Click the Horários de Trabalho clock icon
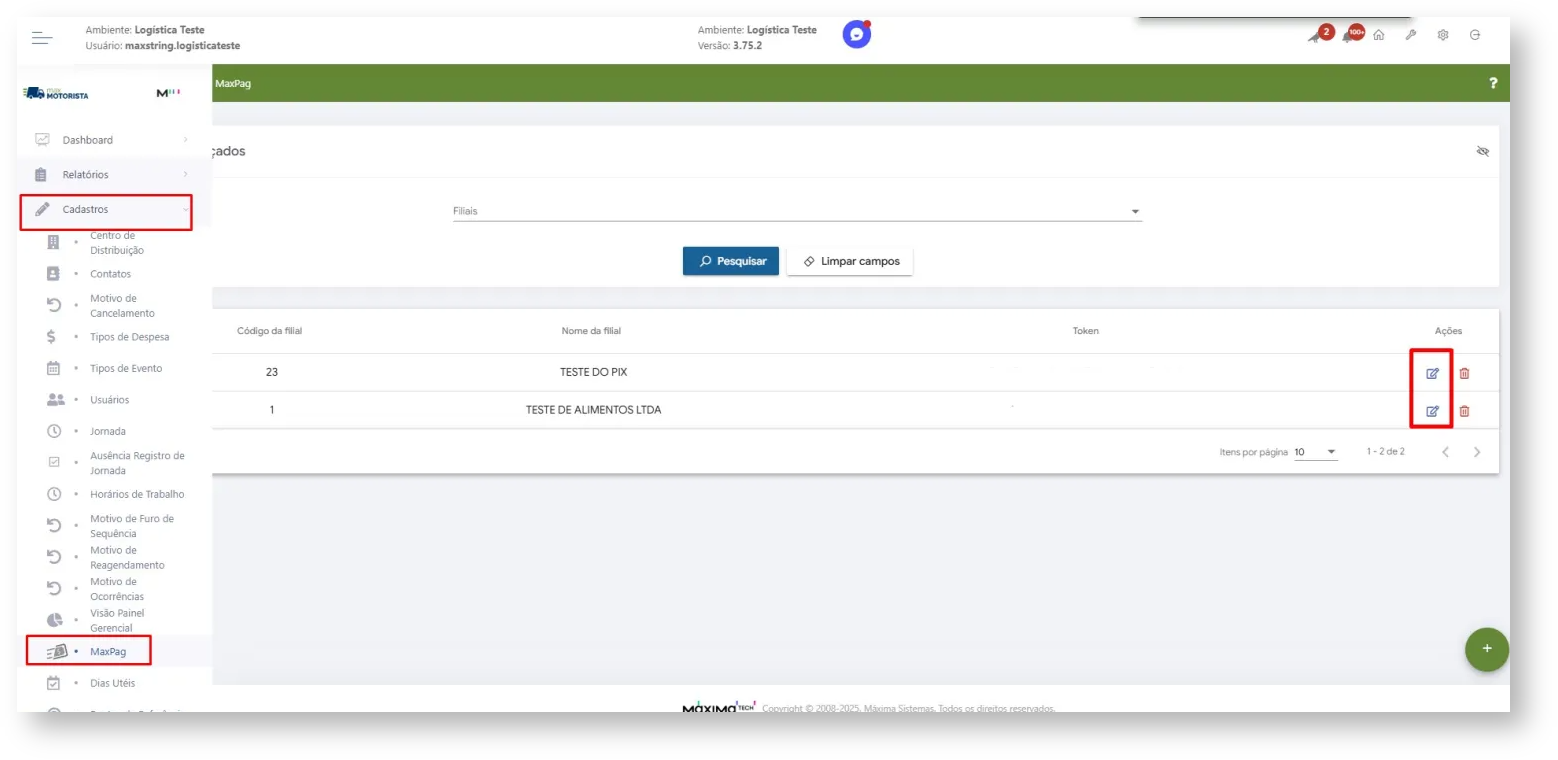Image resolution: width=1558 pixels, height=760 pixels. [55, 494]
